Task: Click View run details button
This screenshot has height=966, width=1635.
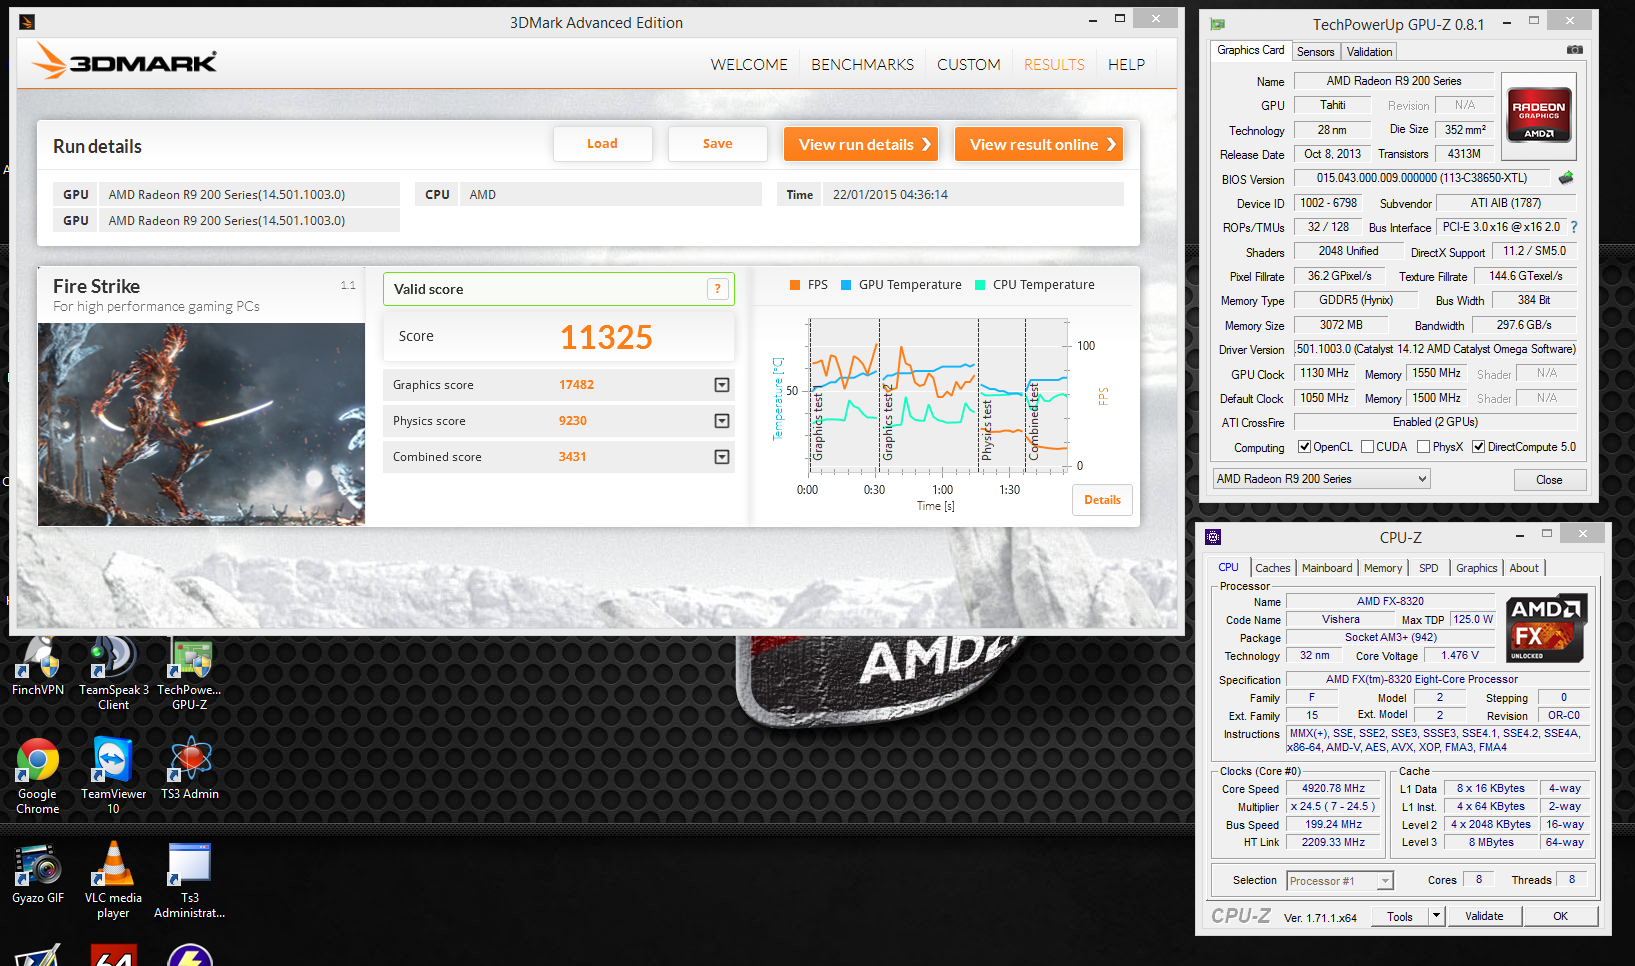Action: 861,144
